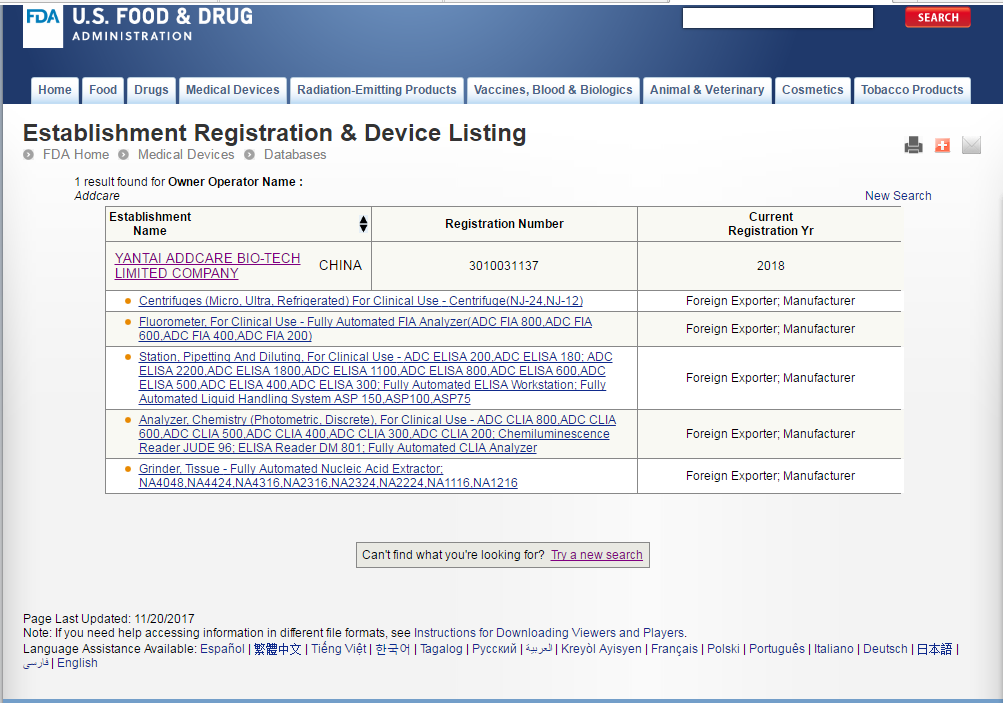The width and height of the screenshot is (1003, 703).
Task: Select Русский language assistance
Action: (x=494, y=649)
